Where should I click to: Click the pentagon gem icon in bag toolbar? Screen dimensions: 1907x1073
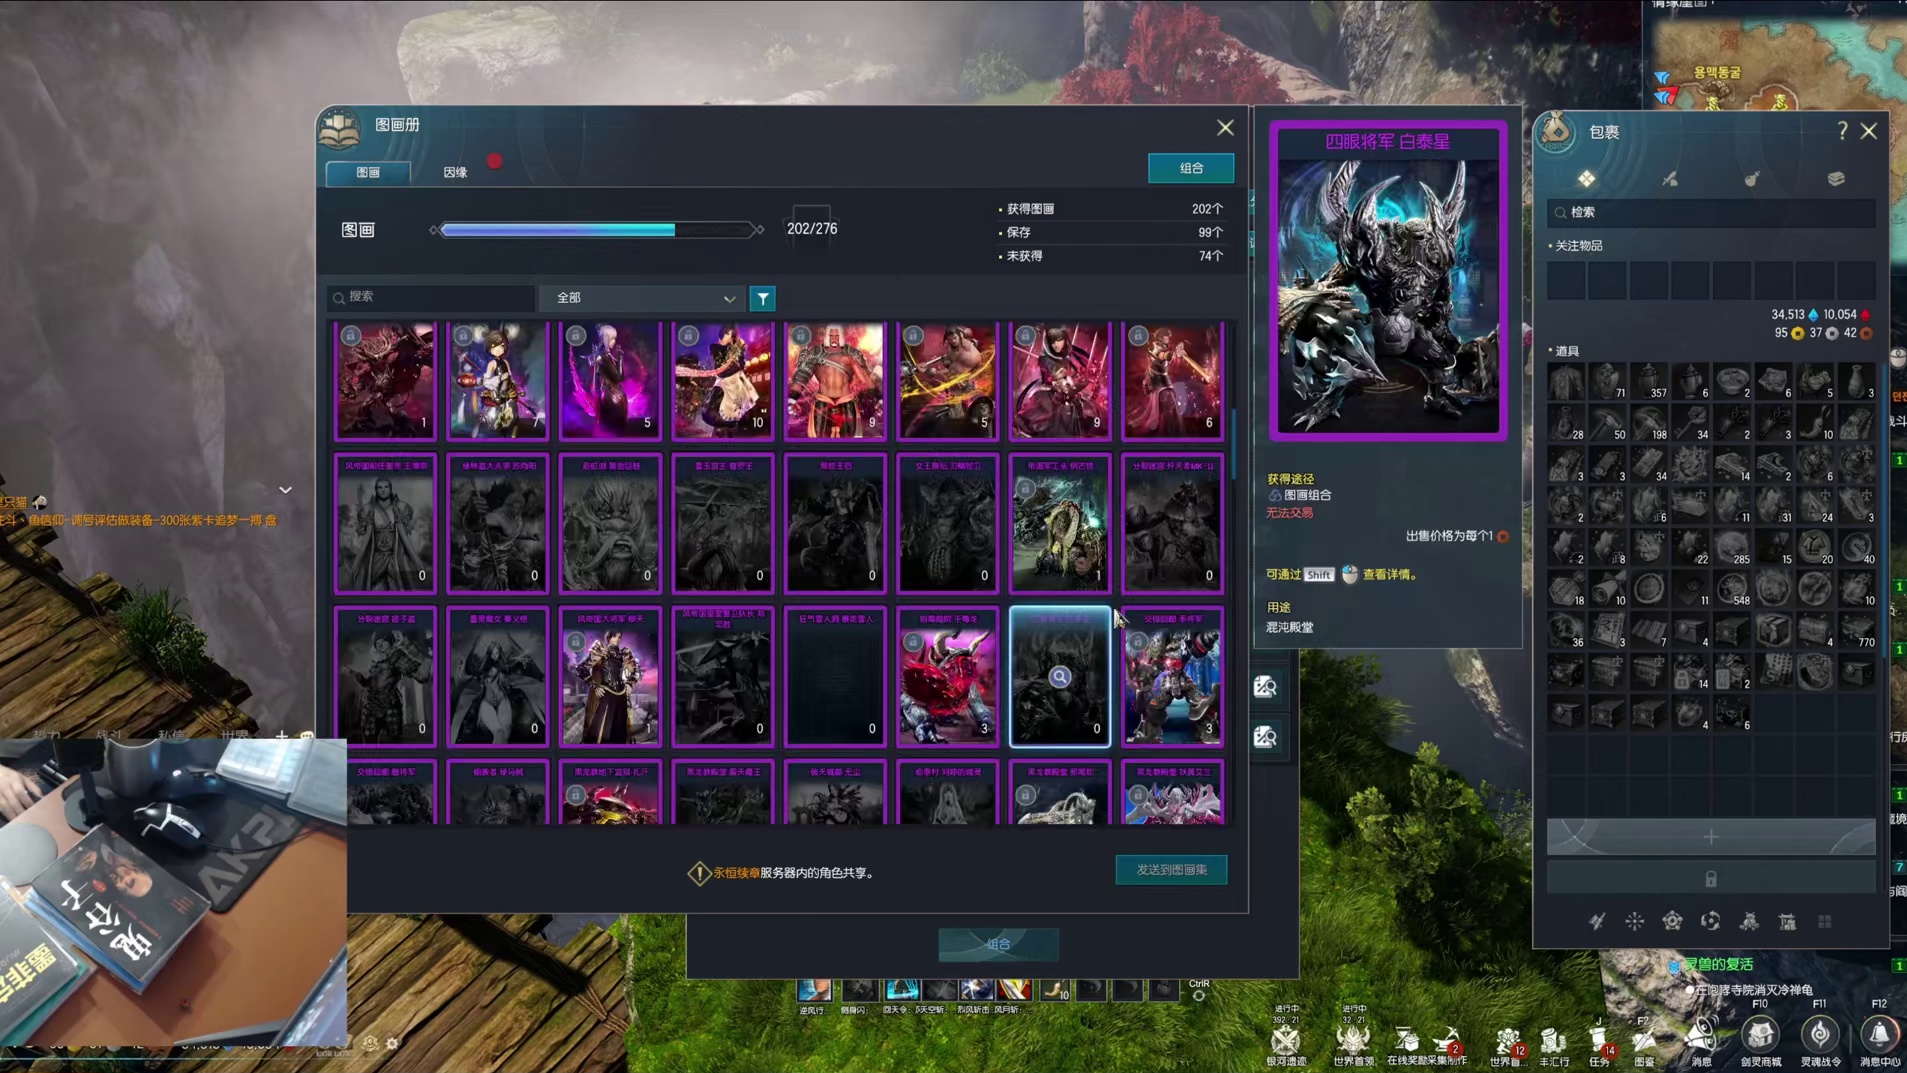tap(1672, 921)
